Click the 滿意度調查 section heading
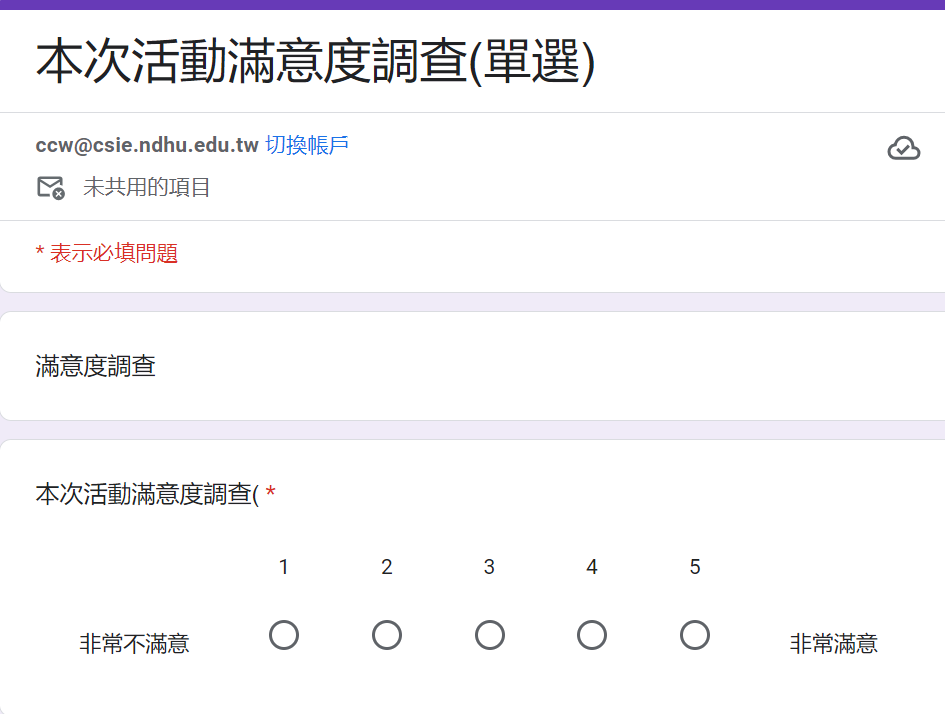Image resolution: width=945 pixels, height=714 pixels. [x=96, y=366]
